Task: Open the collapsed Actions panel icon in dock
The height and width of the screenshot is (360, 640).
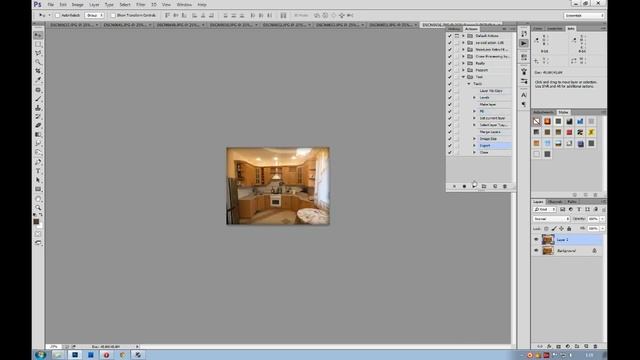Action: 524,43
